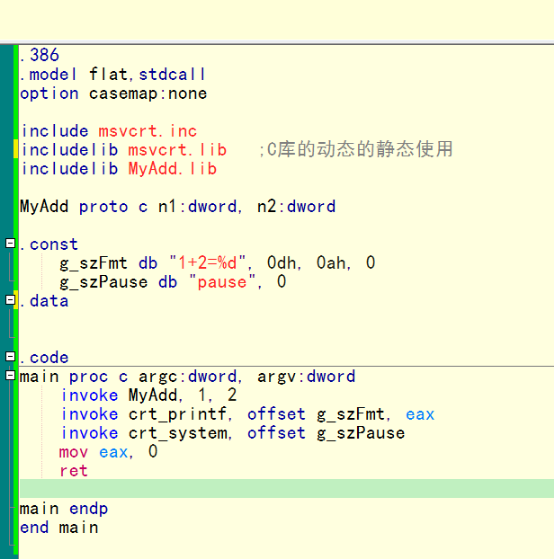Click the 'mov' instruction

(x=74, y=452)
